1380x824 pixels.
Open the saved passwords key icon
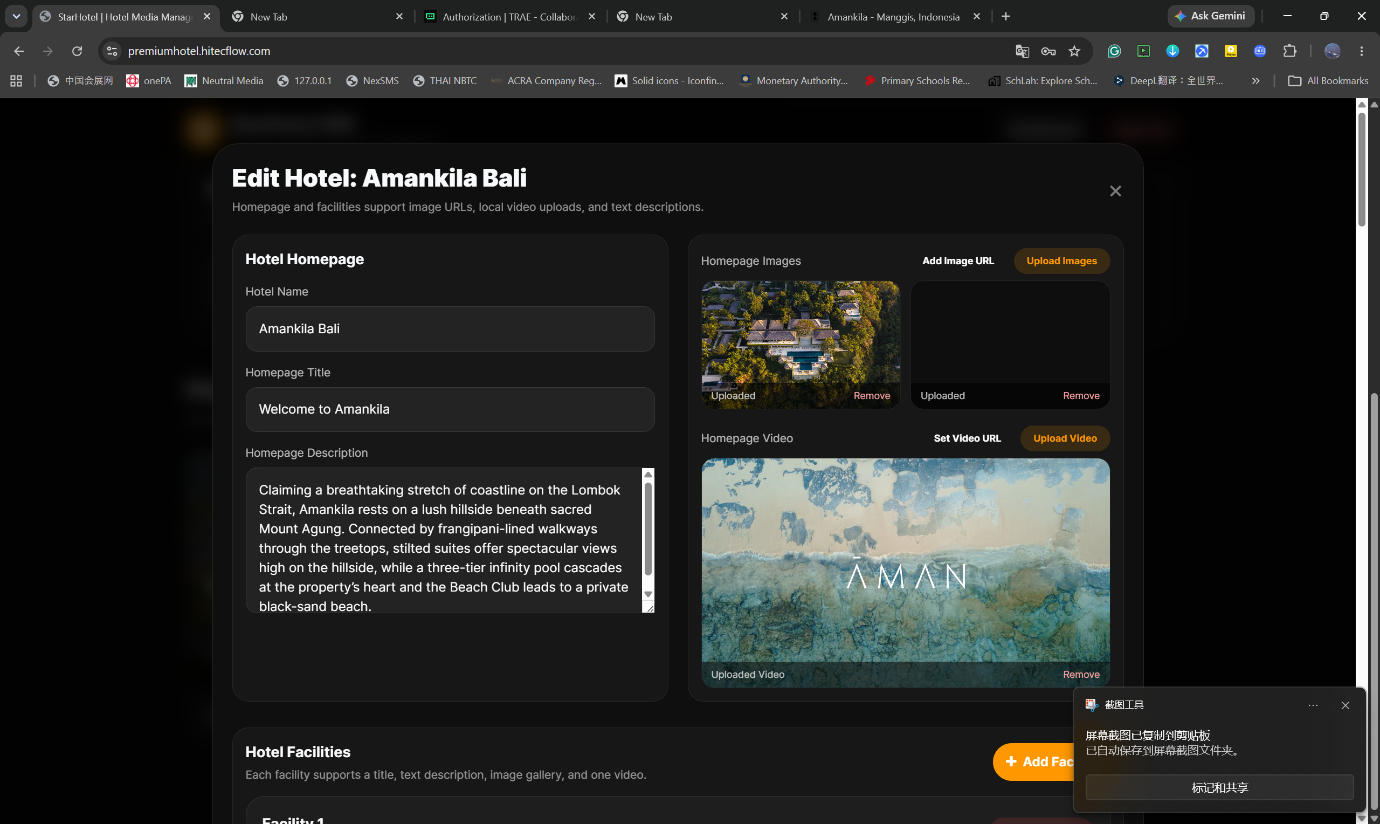[x=1048, y=51]
